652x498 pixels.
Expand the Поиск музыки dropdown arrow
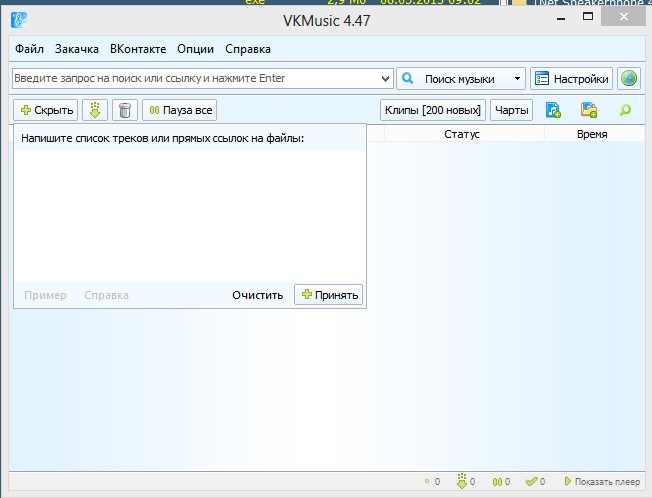click(x=517, y=79)
